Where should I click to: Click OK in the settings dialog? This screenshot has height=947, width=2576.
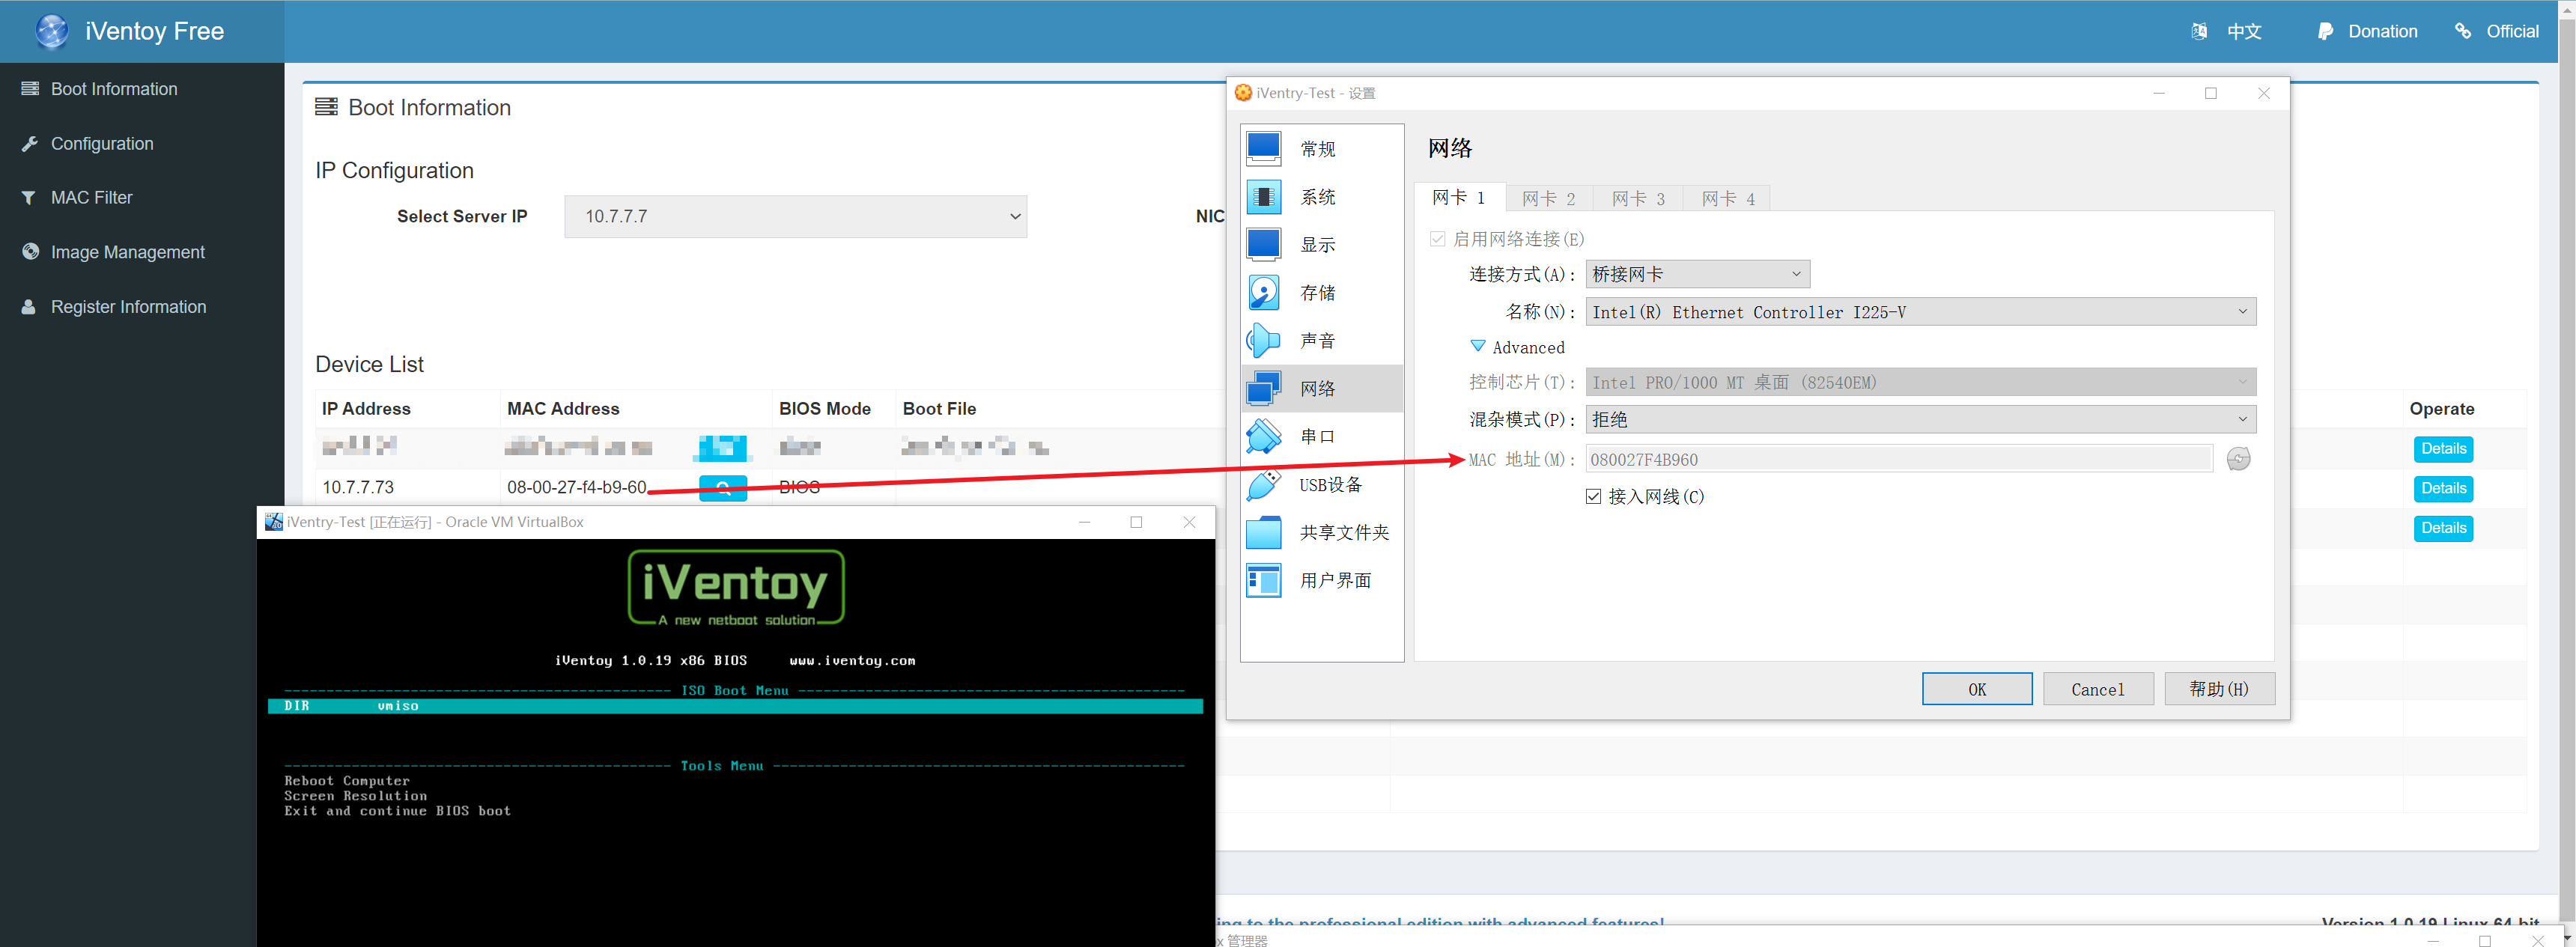1977,688
